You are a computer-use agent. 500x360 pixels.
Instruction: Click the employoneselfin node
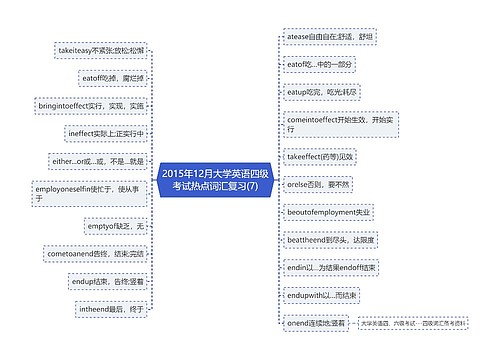[x=89, y=194]
